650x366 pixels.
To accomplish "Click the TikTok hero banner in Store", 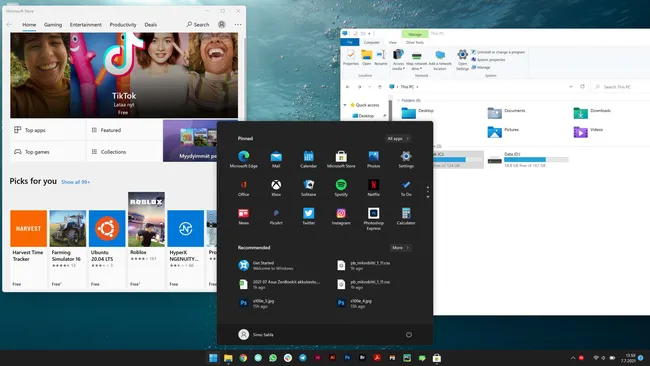I will click(124, 75).
